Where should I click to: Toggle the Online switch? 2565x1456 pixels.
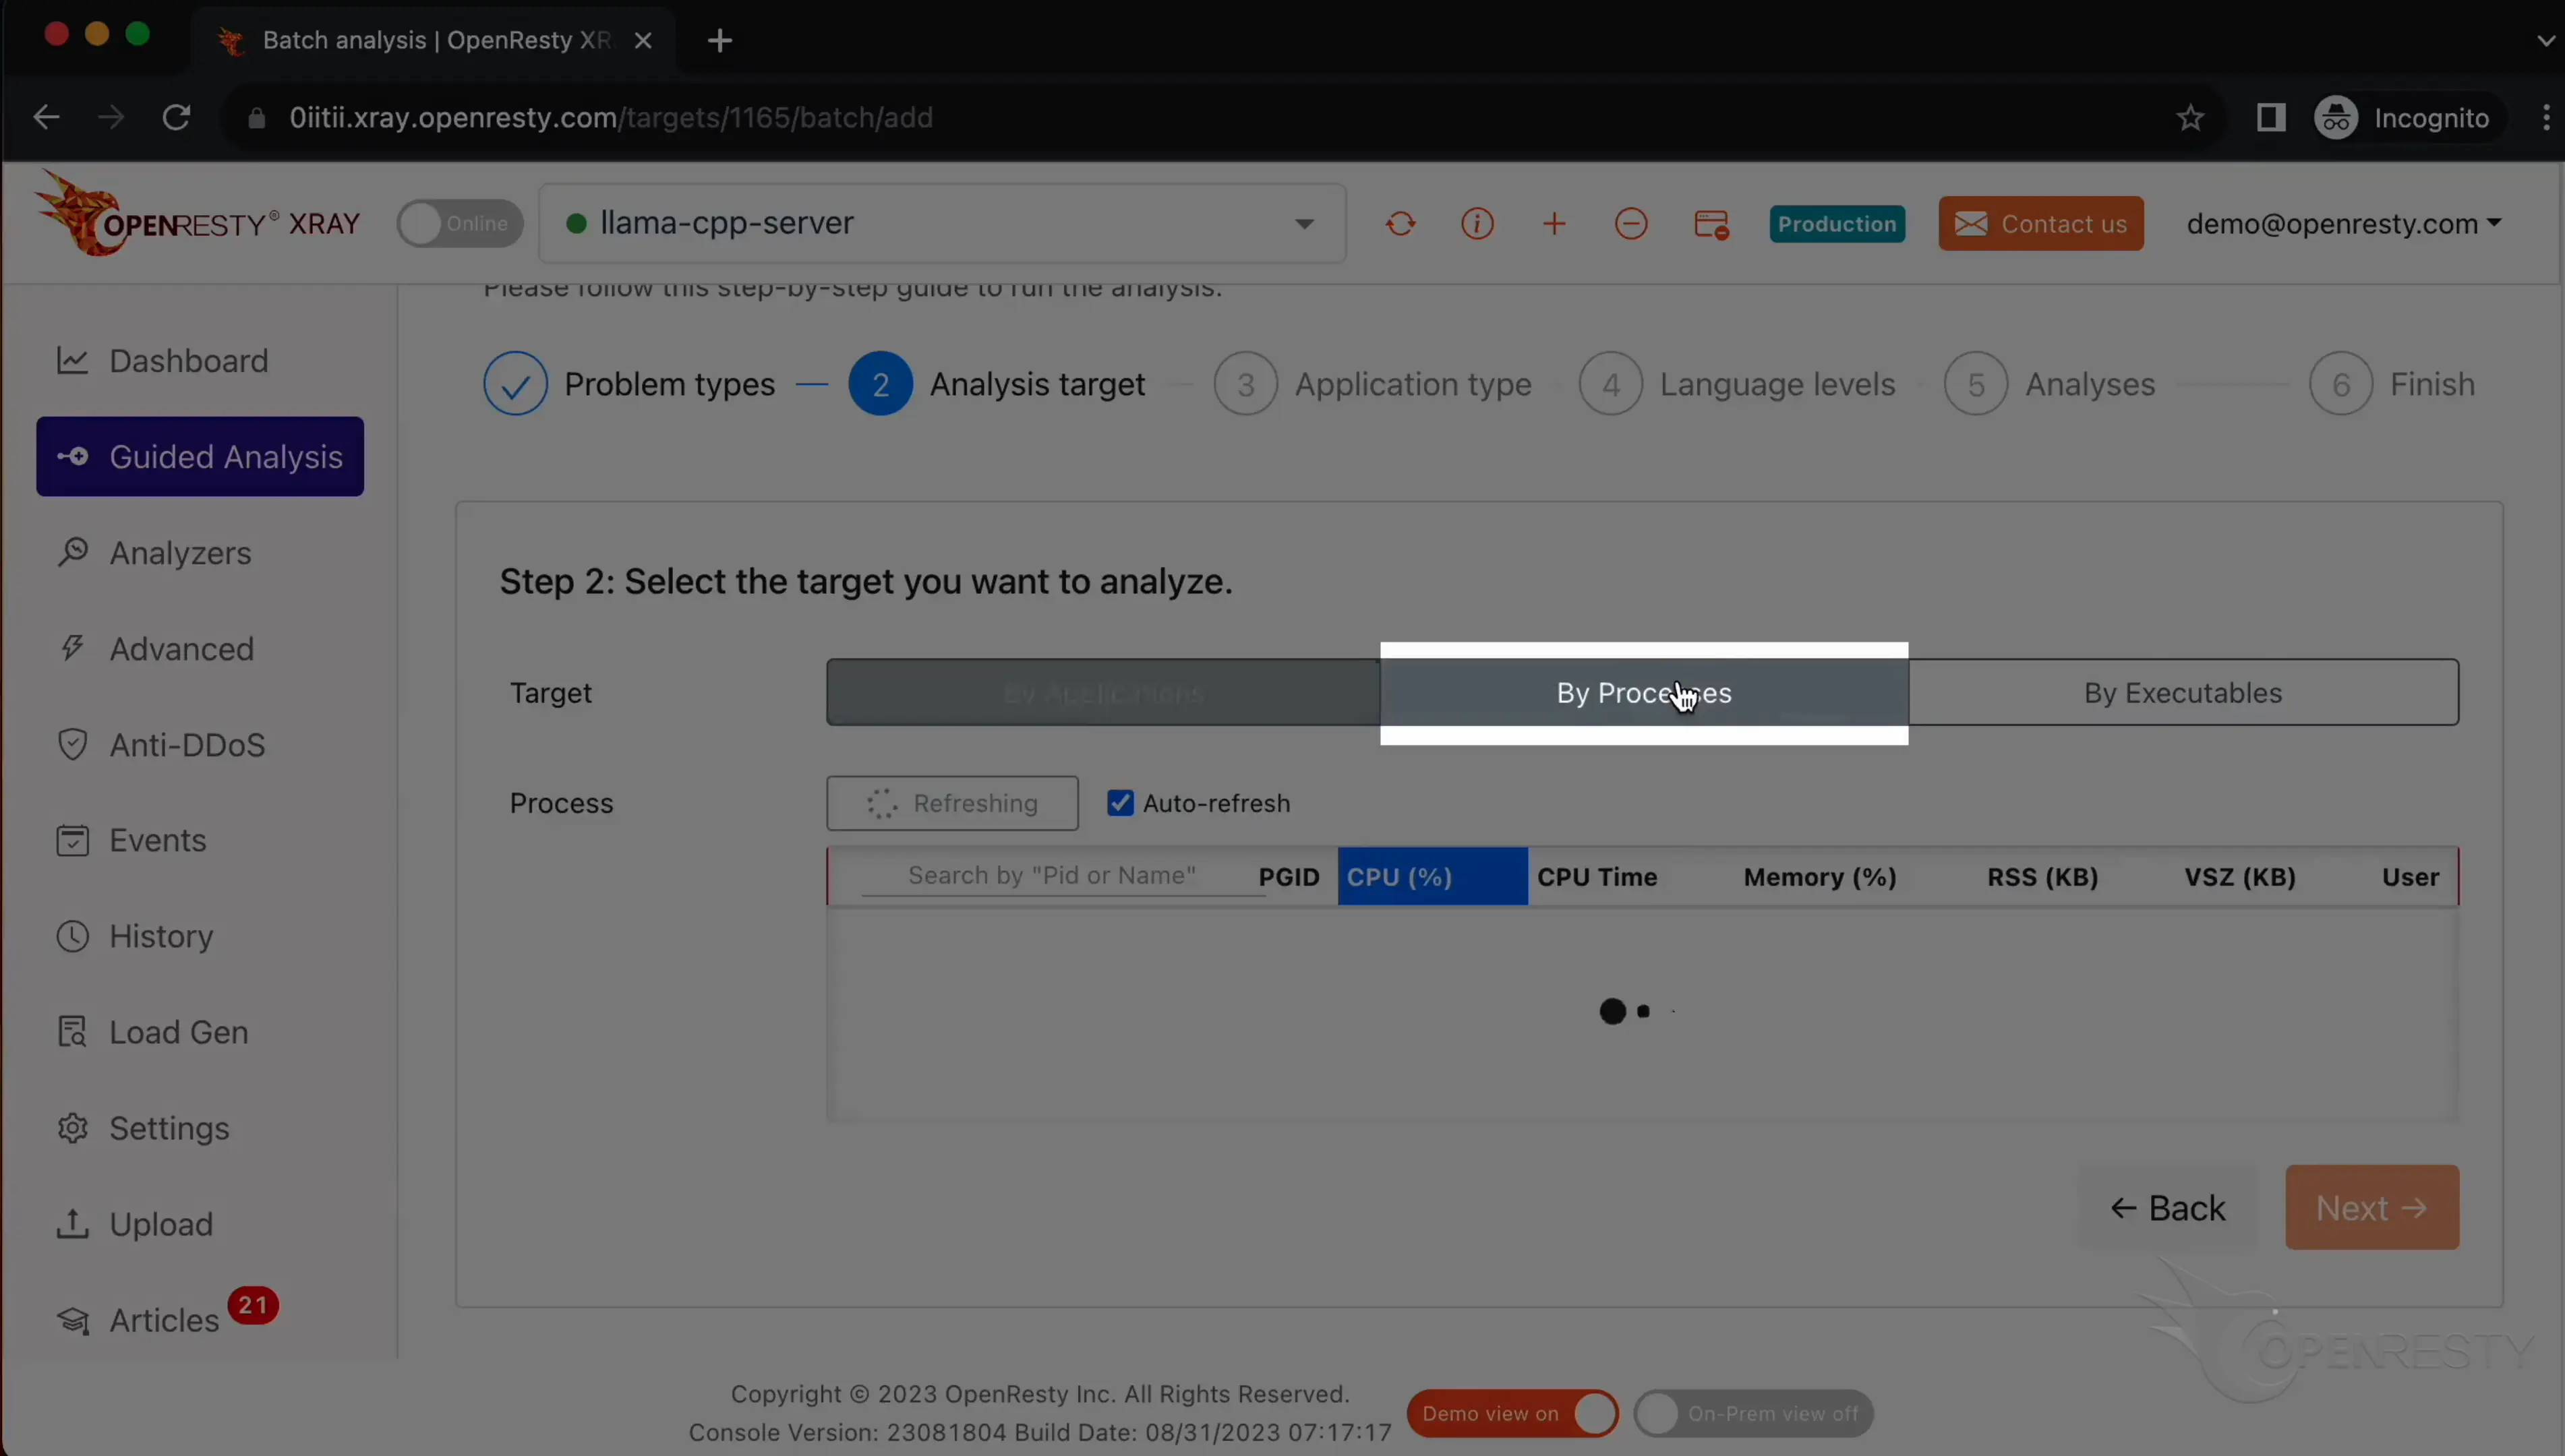[x=459, y=223]
